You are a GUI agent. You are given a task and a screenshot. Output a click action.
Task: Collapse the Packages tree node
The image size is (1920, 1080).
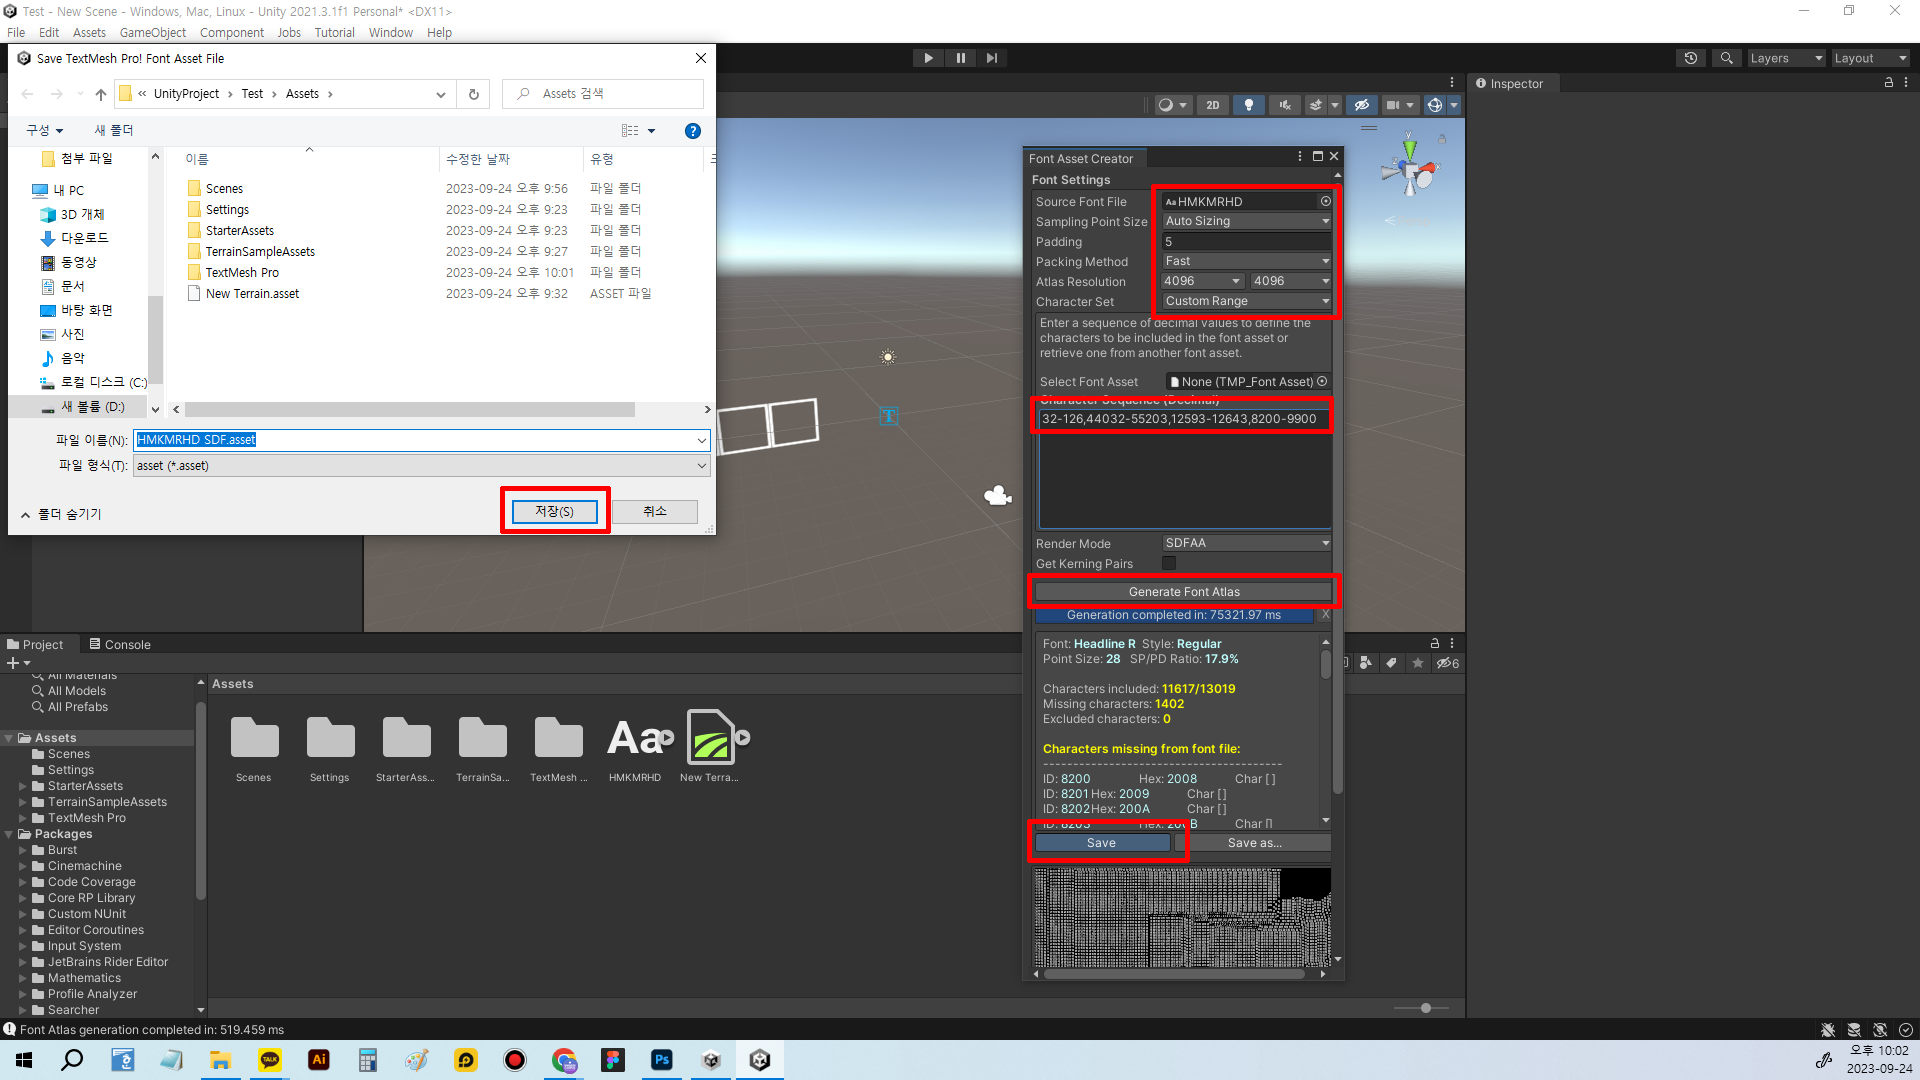(9, 834)
